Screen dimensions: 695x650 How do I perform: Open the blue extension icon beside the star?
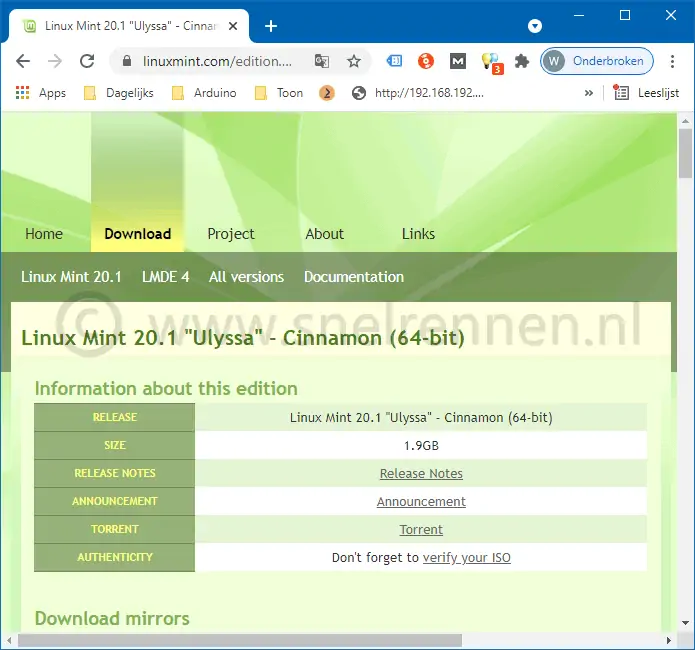coord(394,61)
